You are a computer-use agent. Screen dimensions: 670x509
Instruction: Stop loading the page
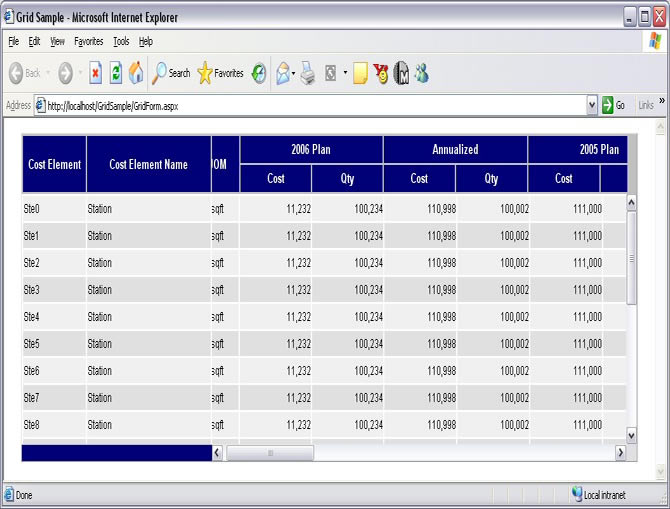95,73
